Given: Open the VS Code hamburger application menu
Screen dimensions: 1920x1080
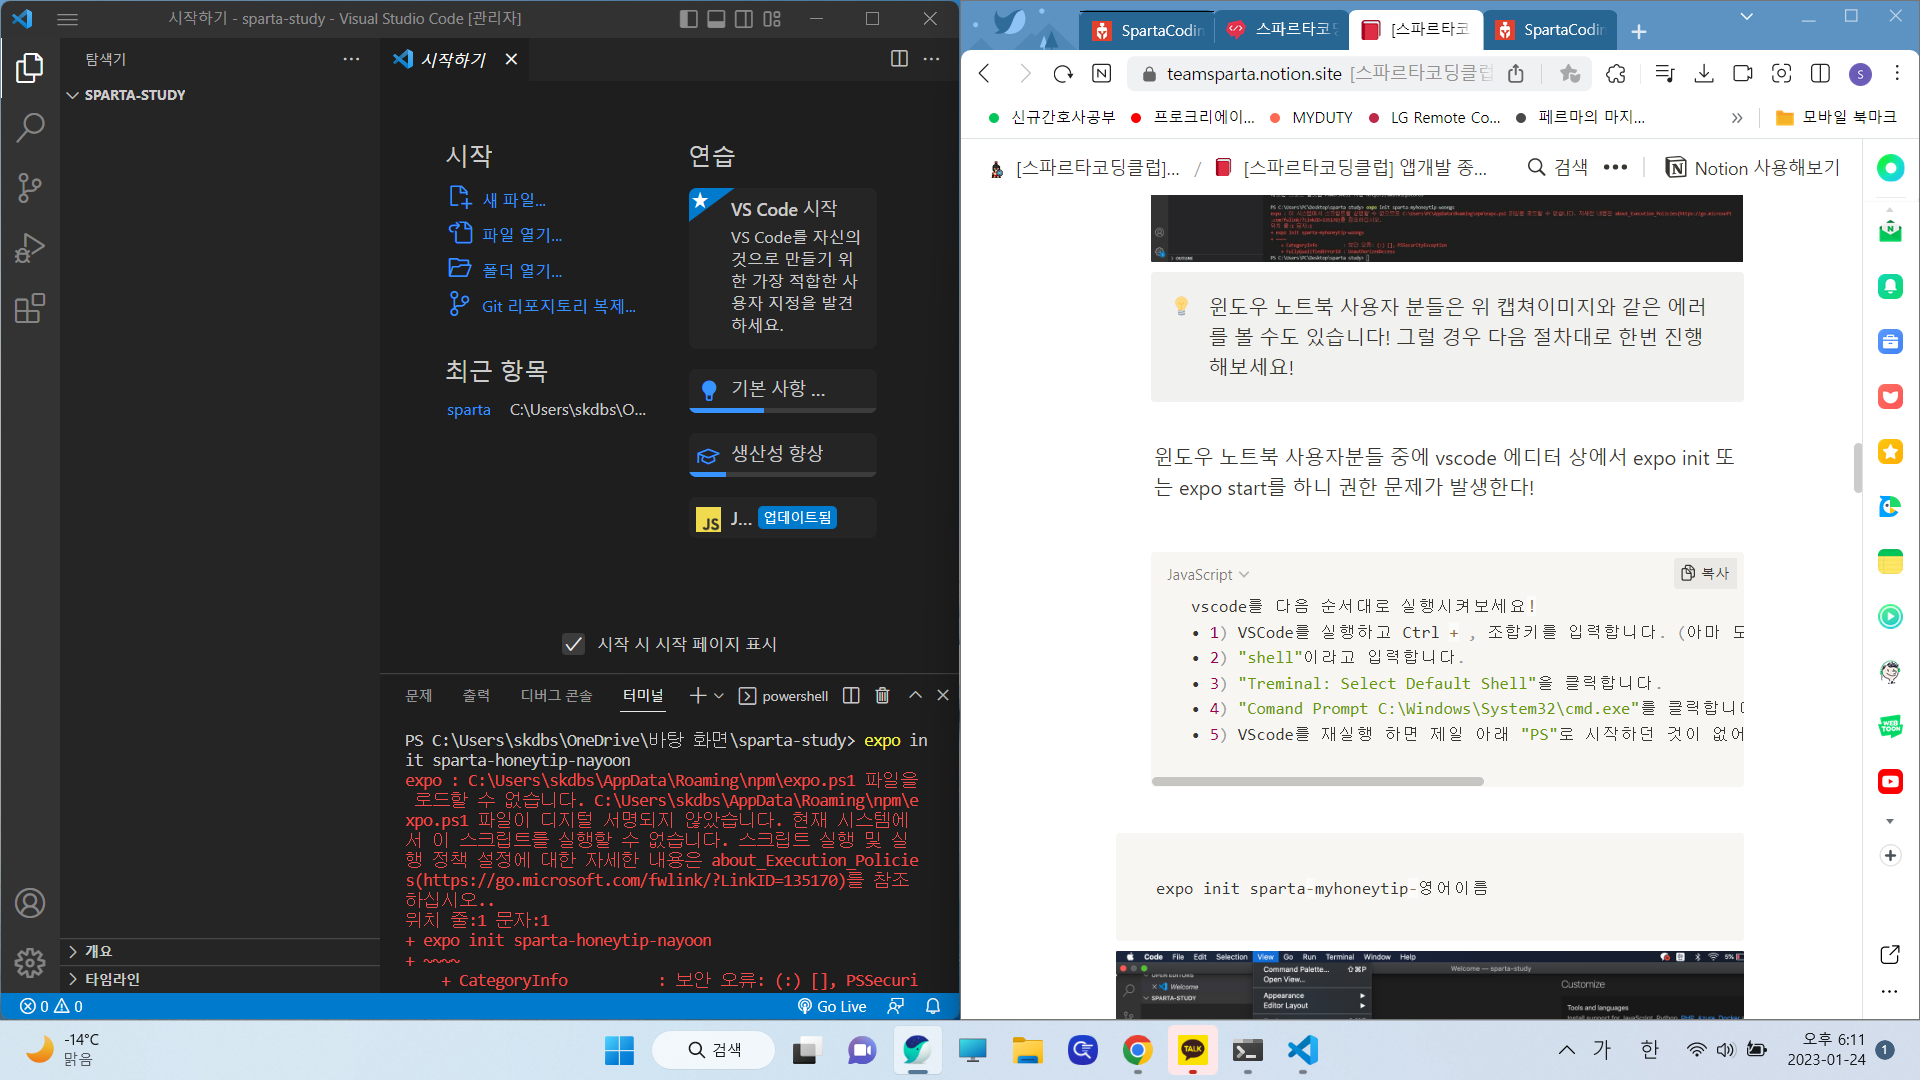Looking at the screenshot, I should click(67, 19).
